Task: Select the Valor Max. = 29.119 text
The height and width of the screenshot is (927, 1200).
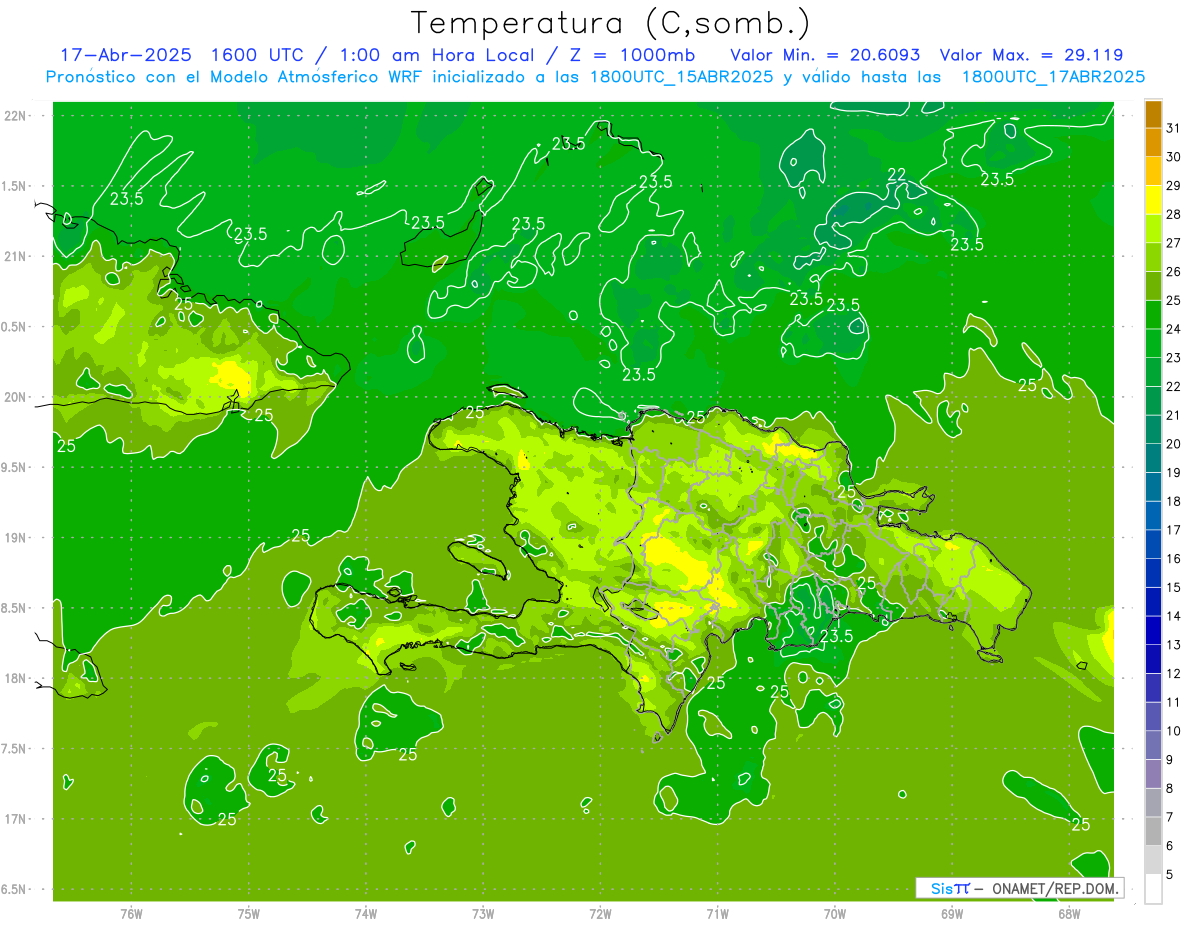Action: click(1031, 55)
